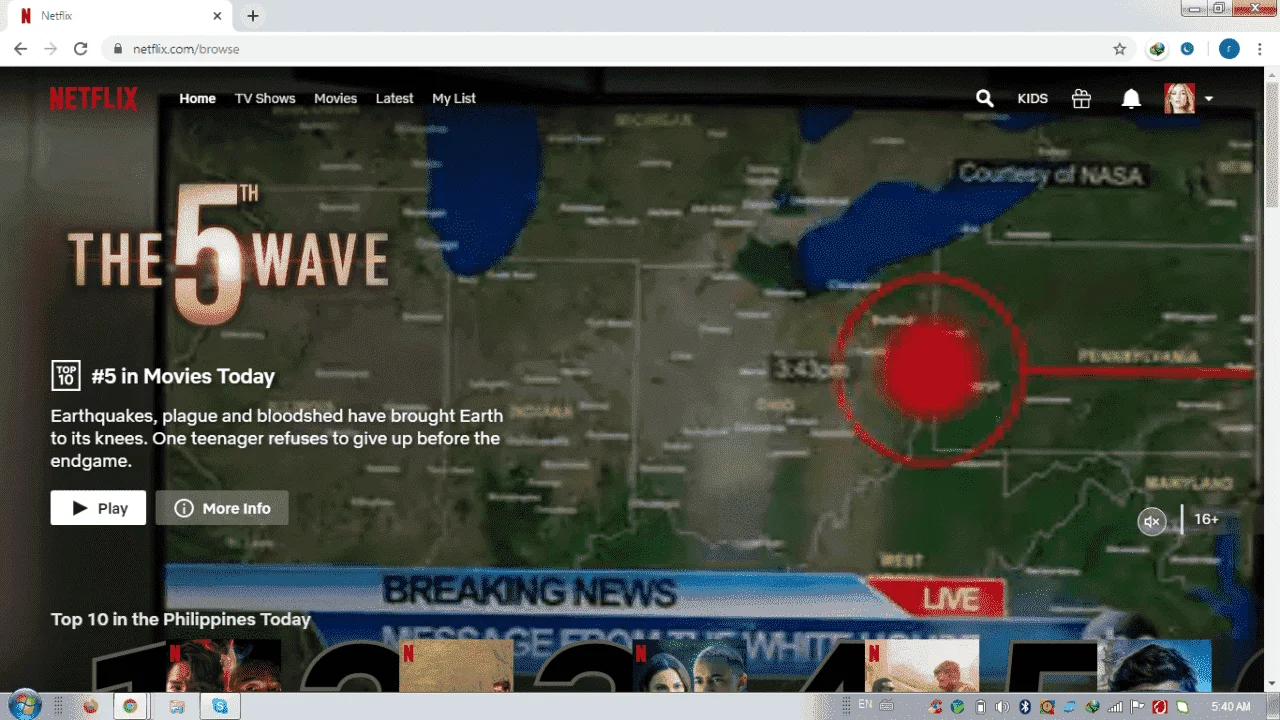The image size is (1280, 720).
Task: Click the EN language indicator
Action: click(x=866, y=705)
